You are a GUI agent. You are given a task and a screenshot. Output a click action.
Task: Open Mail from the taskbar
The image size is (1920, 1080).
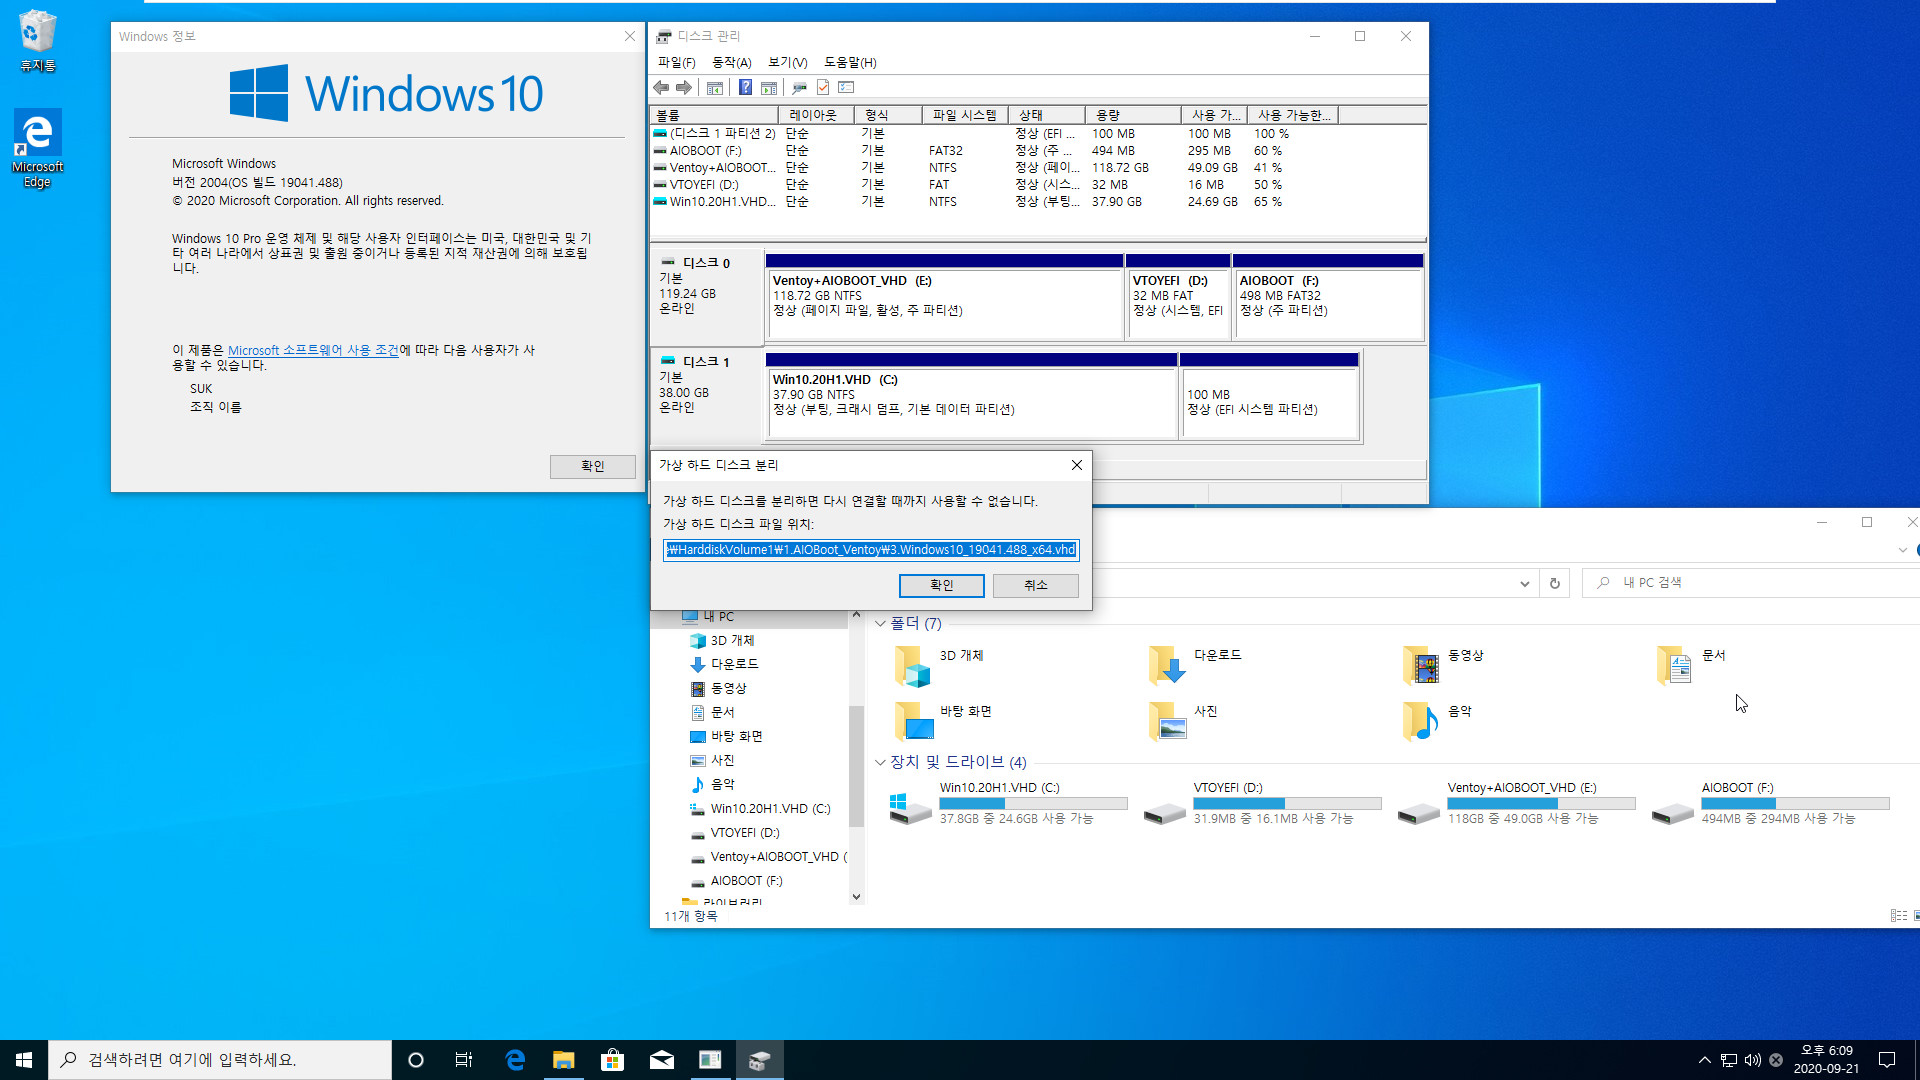click(661, 1060)
